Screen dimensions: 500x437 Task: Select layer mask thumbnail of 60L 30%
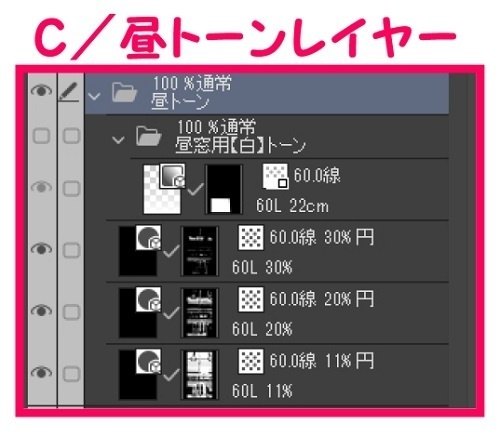(x=200, y=252)
